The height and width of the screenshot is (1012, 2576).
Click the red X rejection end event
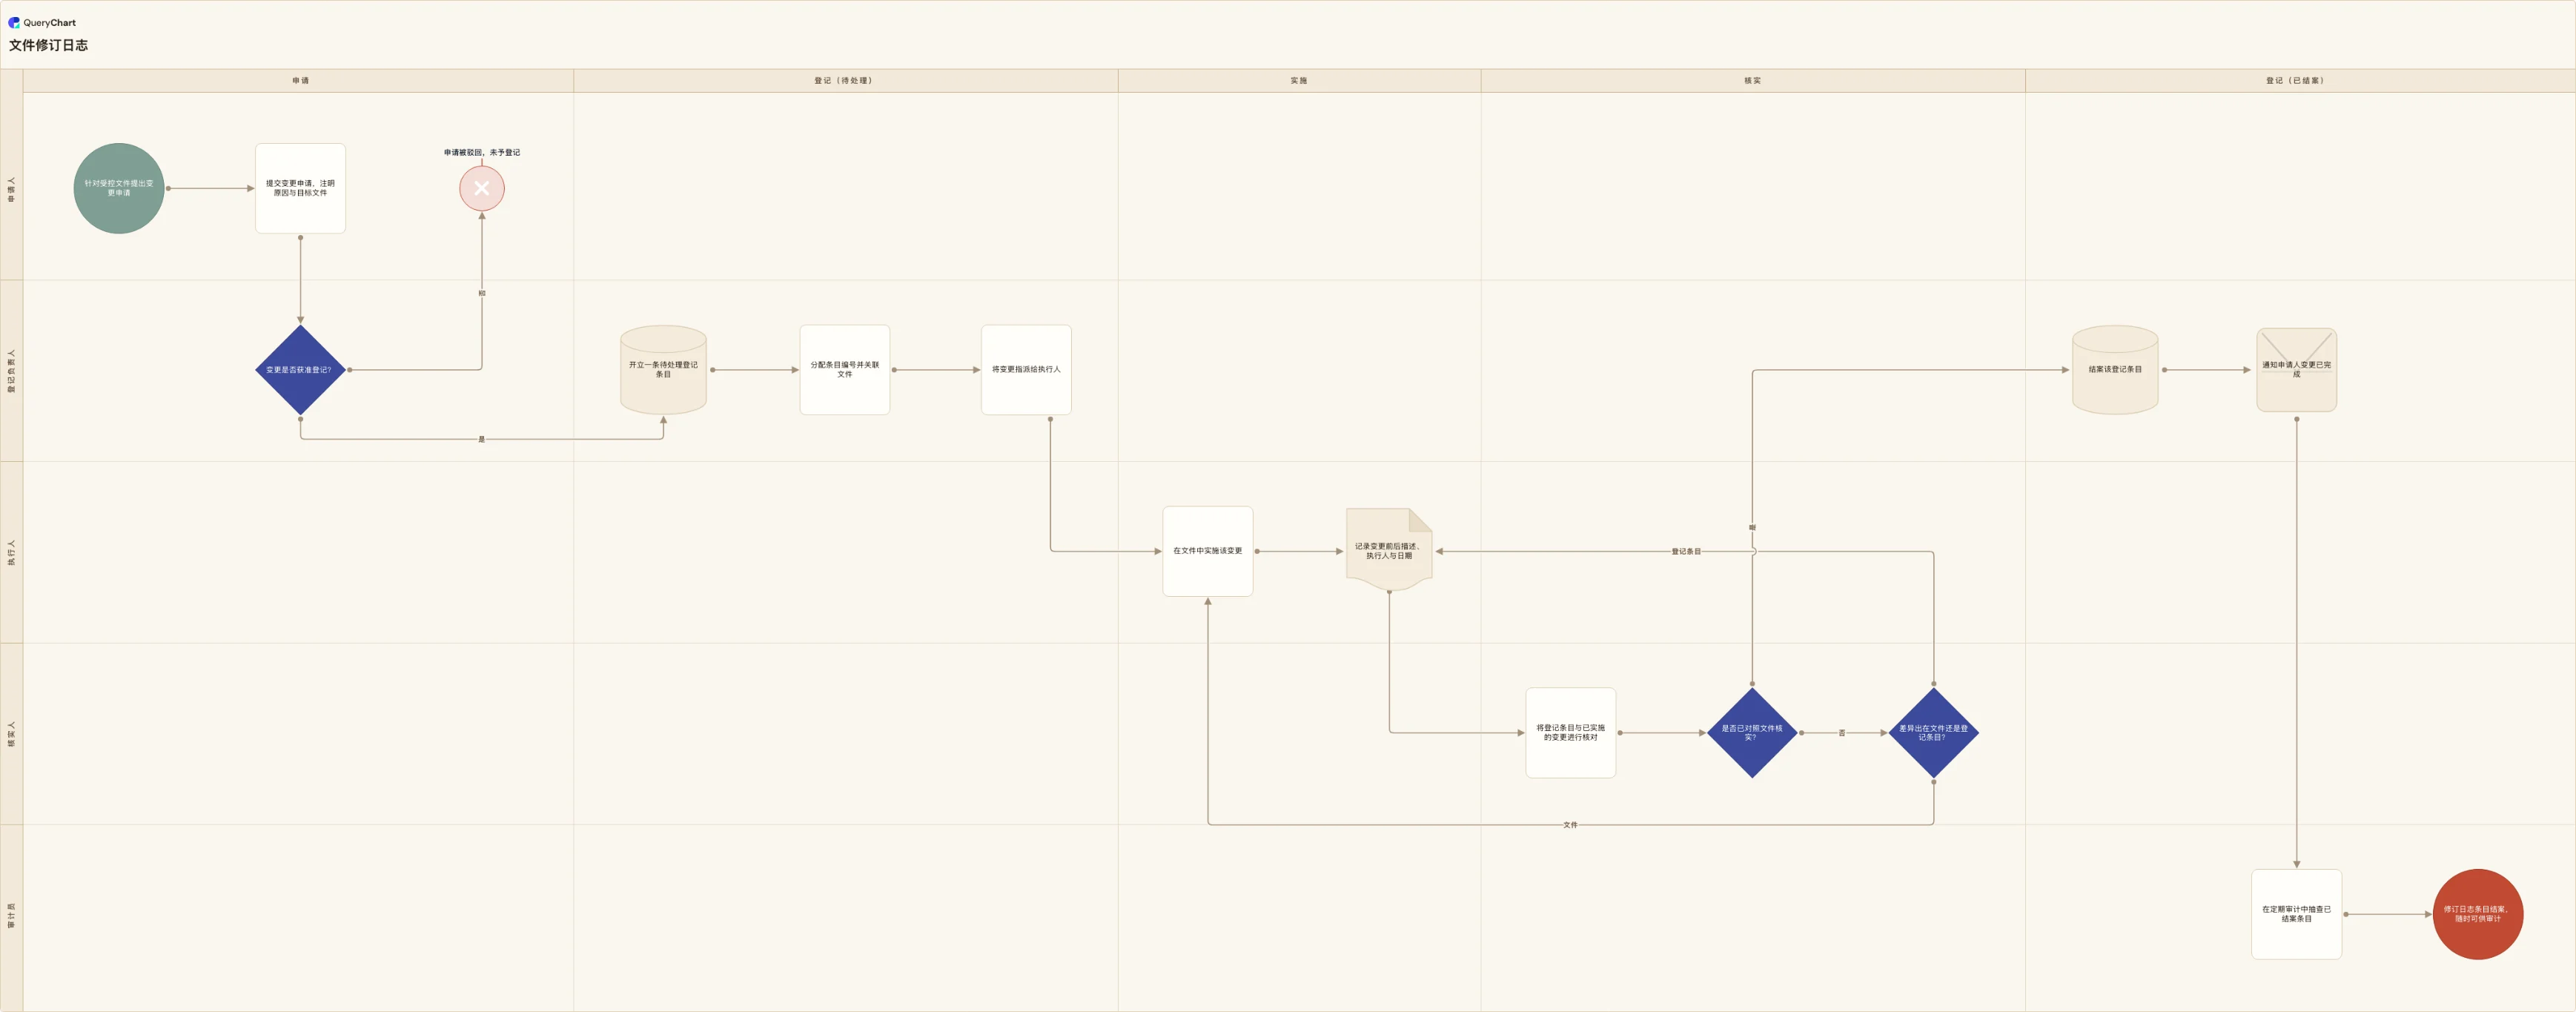point(482,188)
